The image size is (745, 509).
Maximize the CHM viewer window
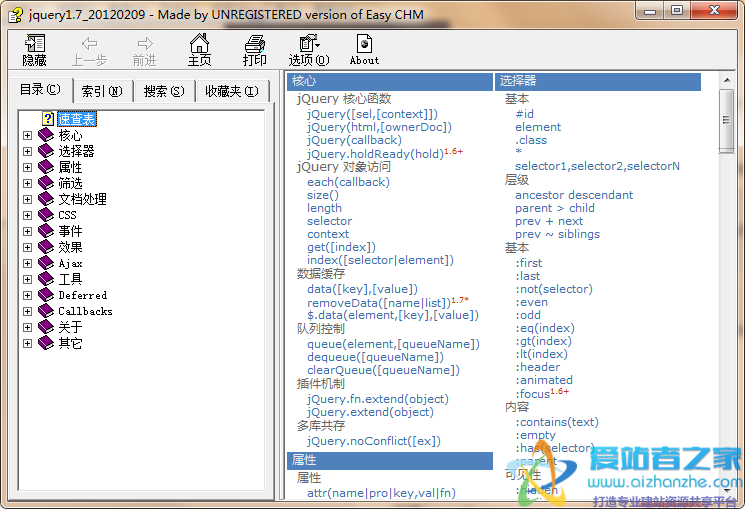[x=677, y=10]
